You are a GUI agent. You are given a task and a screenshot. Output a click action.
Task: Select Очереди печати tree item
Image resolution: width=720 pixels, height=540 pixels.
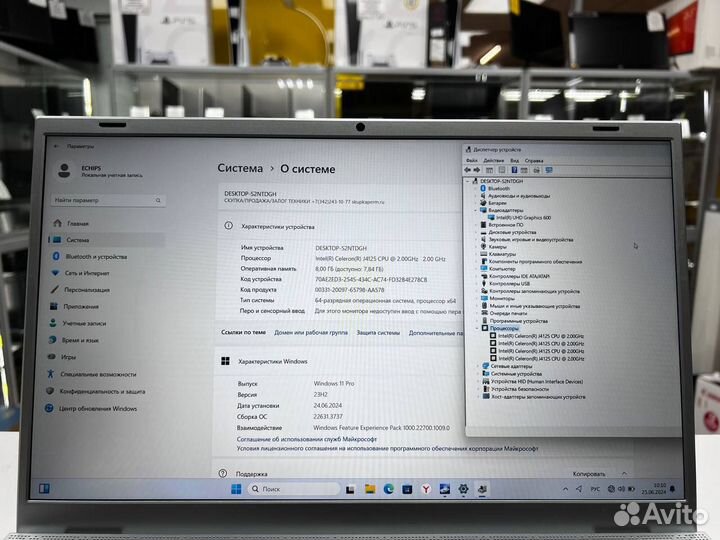click(508, 313)
